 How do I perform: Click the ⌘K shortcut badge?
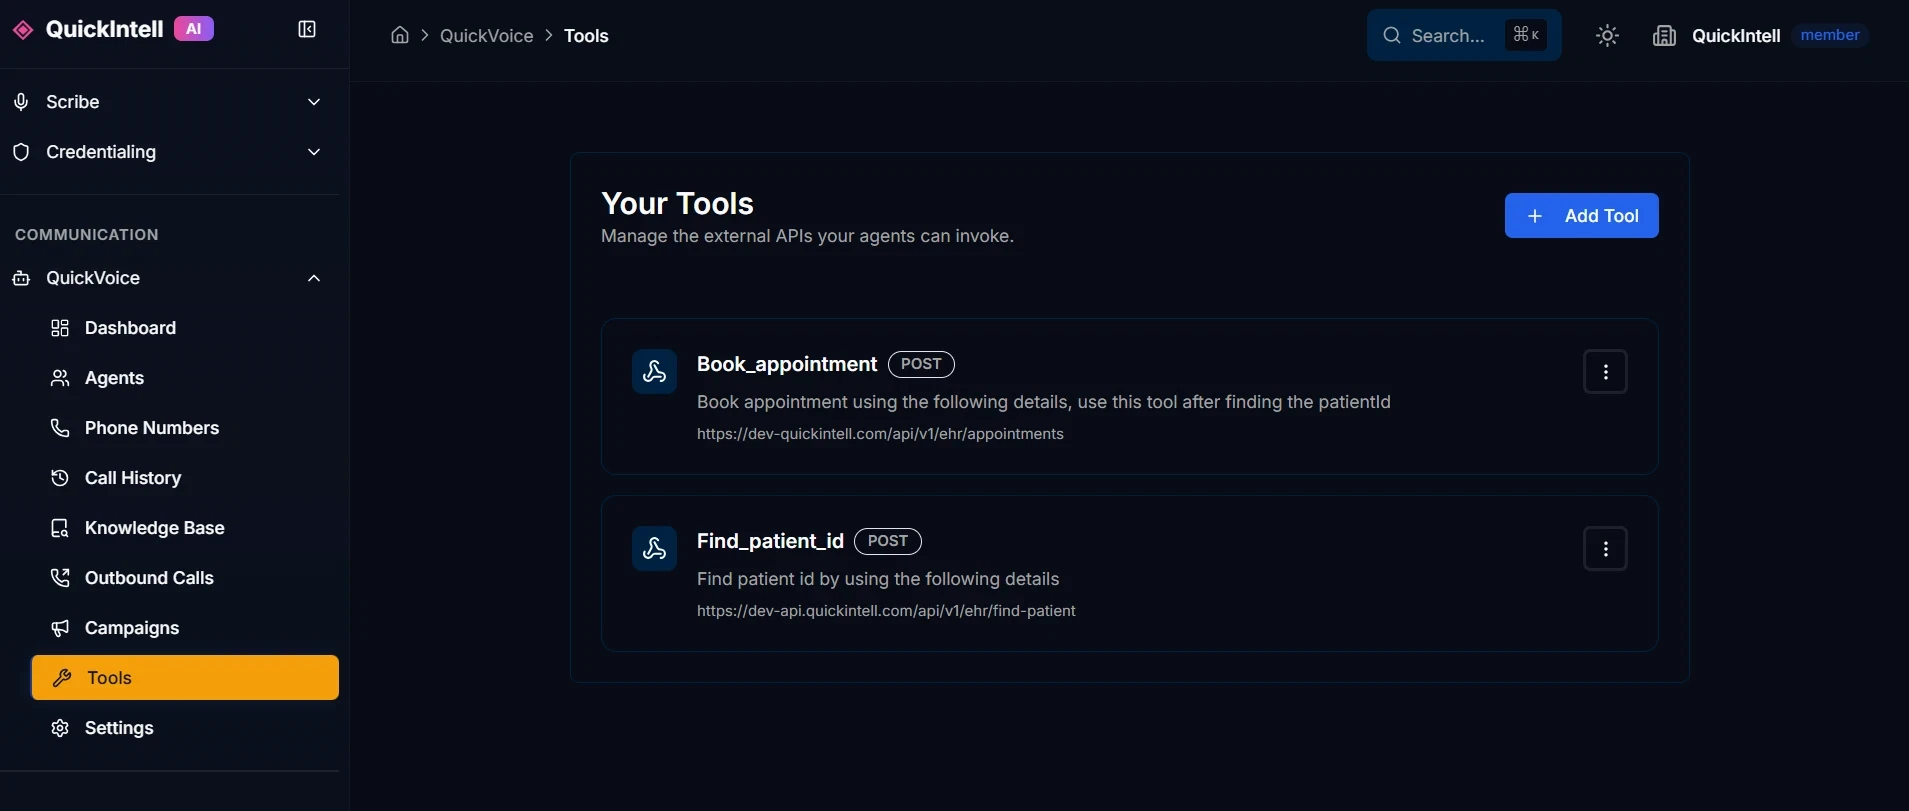pos(1526,35)
